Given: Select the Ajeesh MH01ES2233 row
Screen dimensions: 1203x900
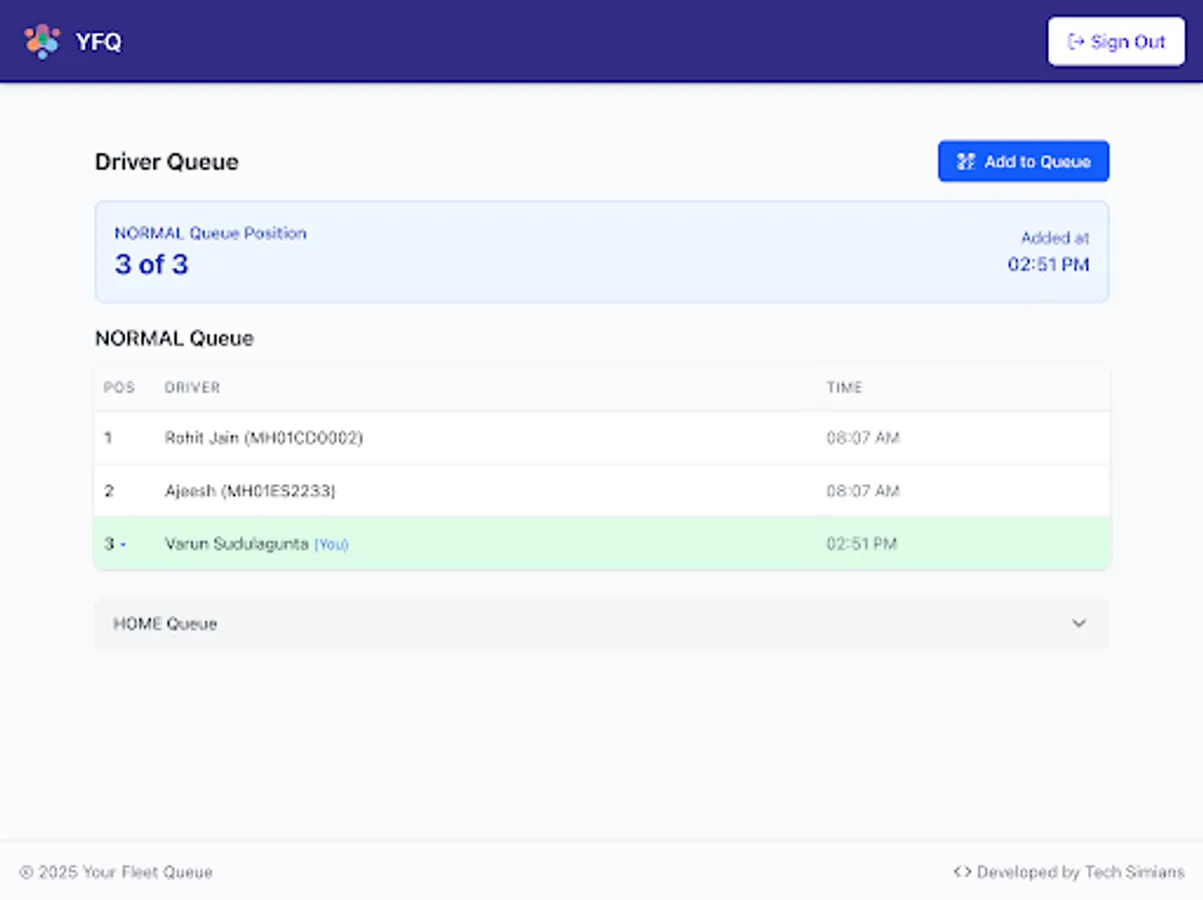Looking at the screenshot, I should click(x=601, y=490).
